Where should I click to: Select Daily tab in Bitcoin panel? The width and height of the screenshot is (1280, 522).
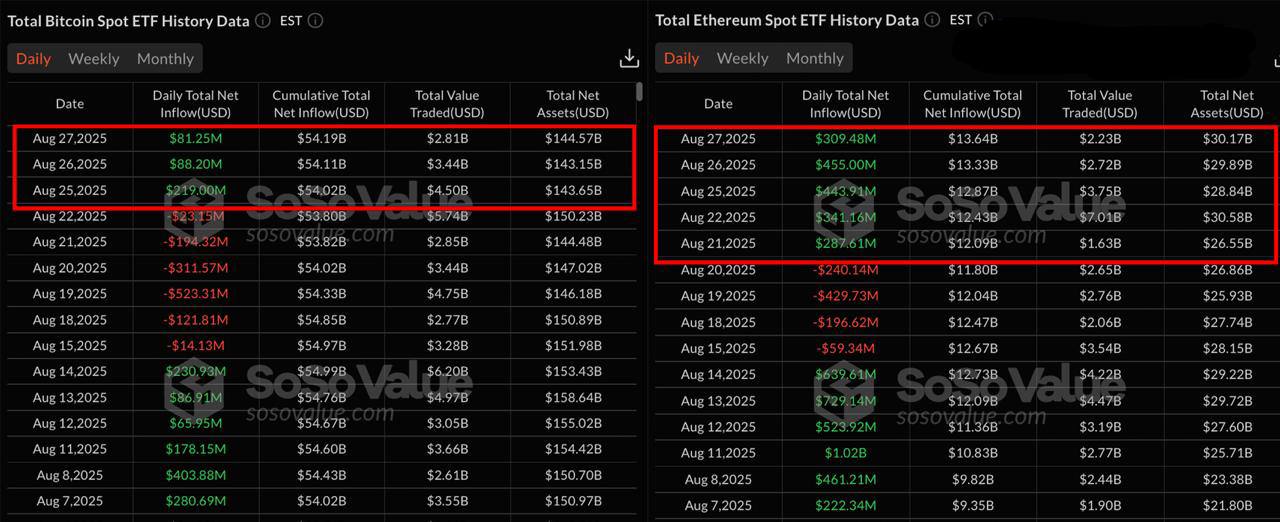point(33,59)
